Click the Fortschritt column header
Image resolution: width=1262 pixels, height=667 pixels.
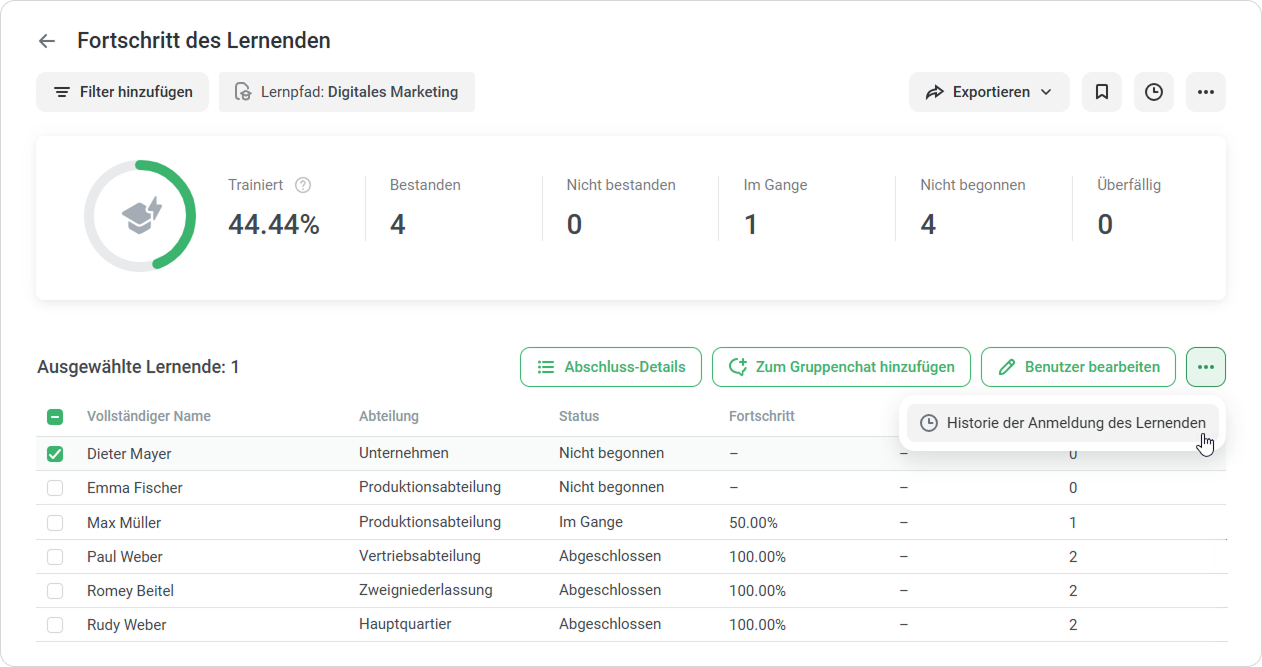(x=762, y=416)
